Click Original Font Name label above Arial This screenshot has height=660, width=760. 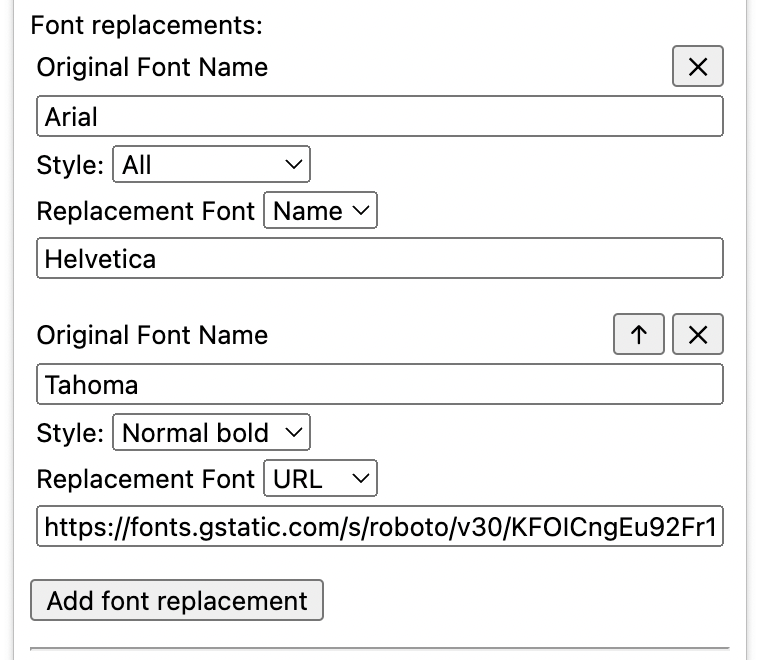coord(152,68)
